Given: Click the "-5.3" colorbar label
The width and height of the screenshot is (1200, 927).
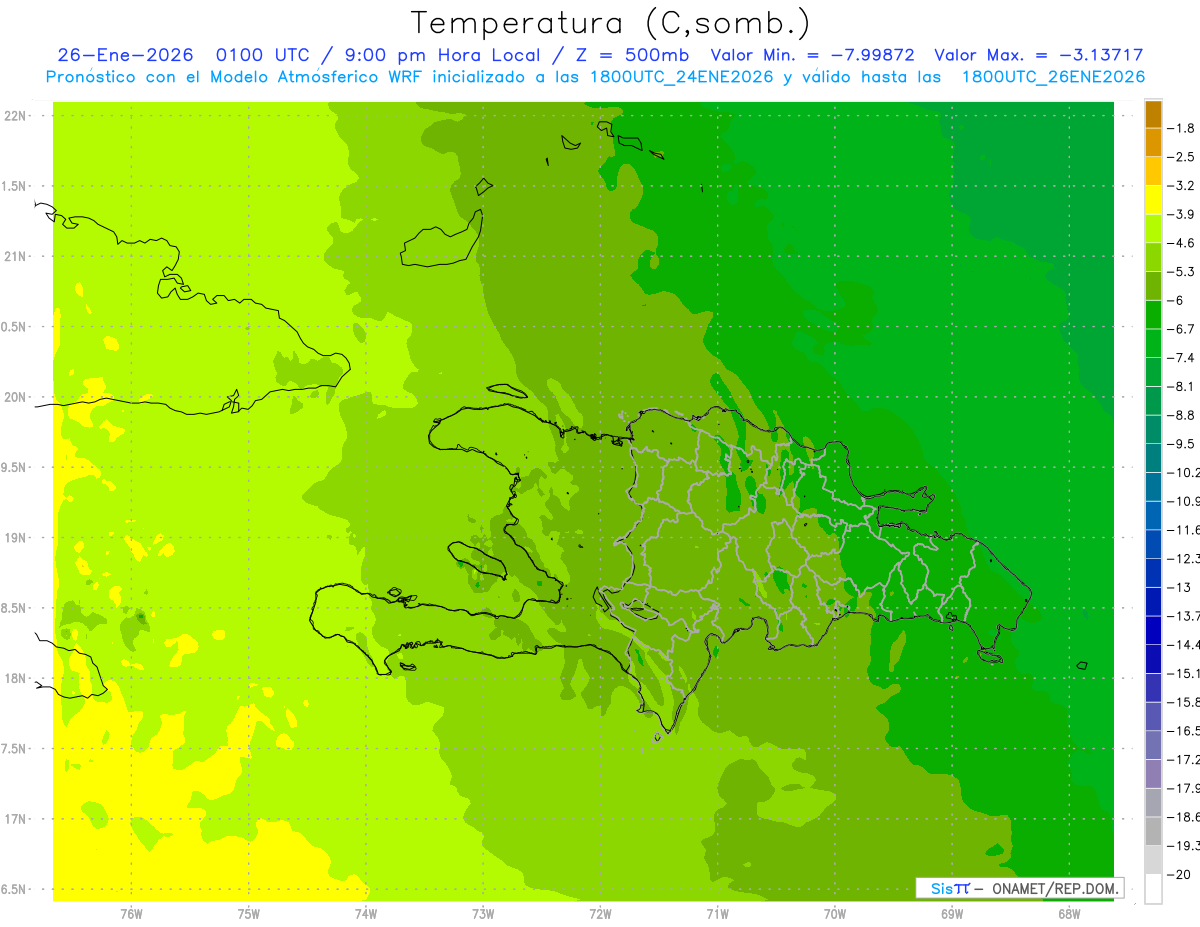Looking at the screenshot, I should (1182, 272).
